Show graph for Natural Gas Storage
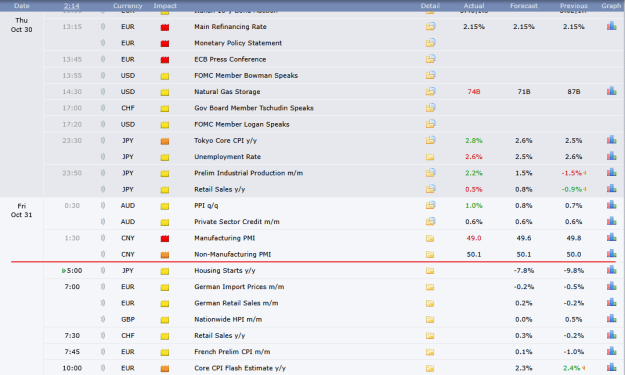Viewport: 625px width, 375px height. coord(611,91)
